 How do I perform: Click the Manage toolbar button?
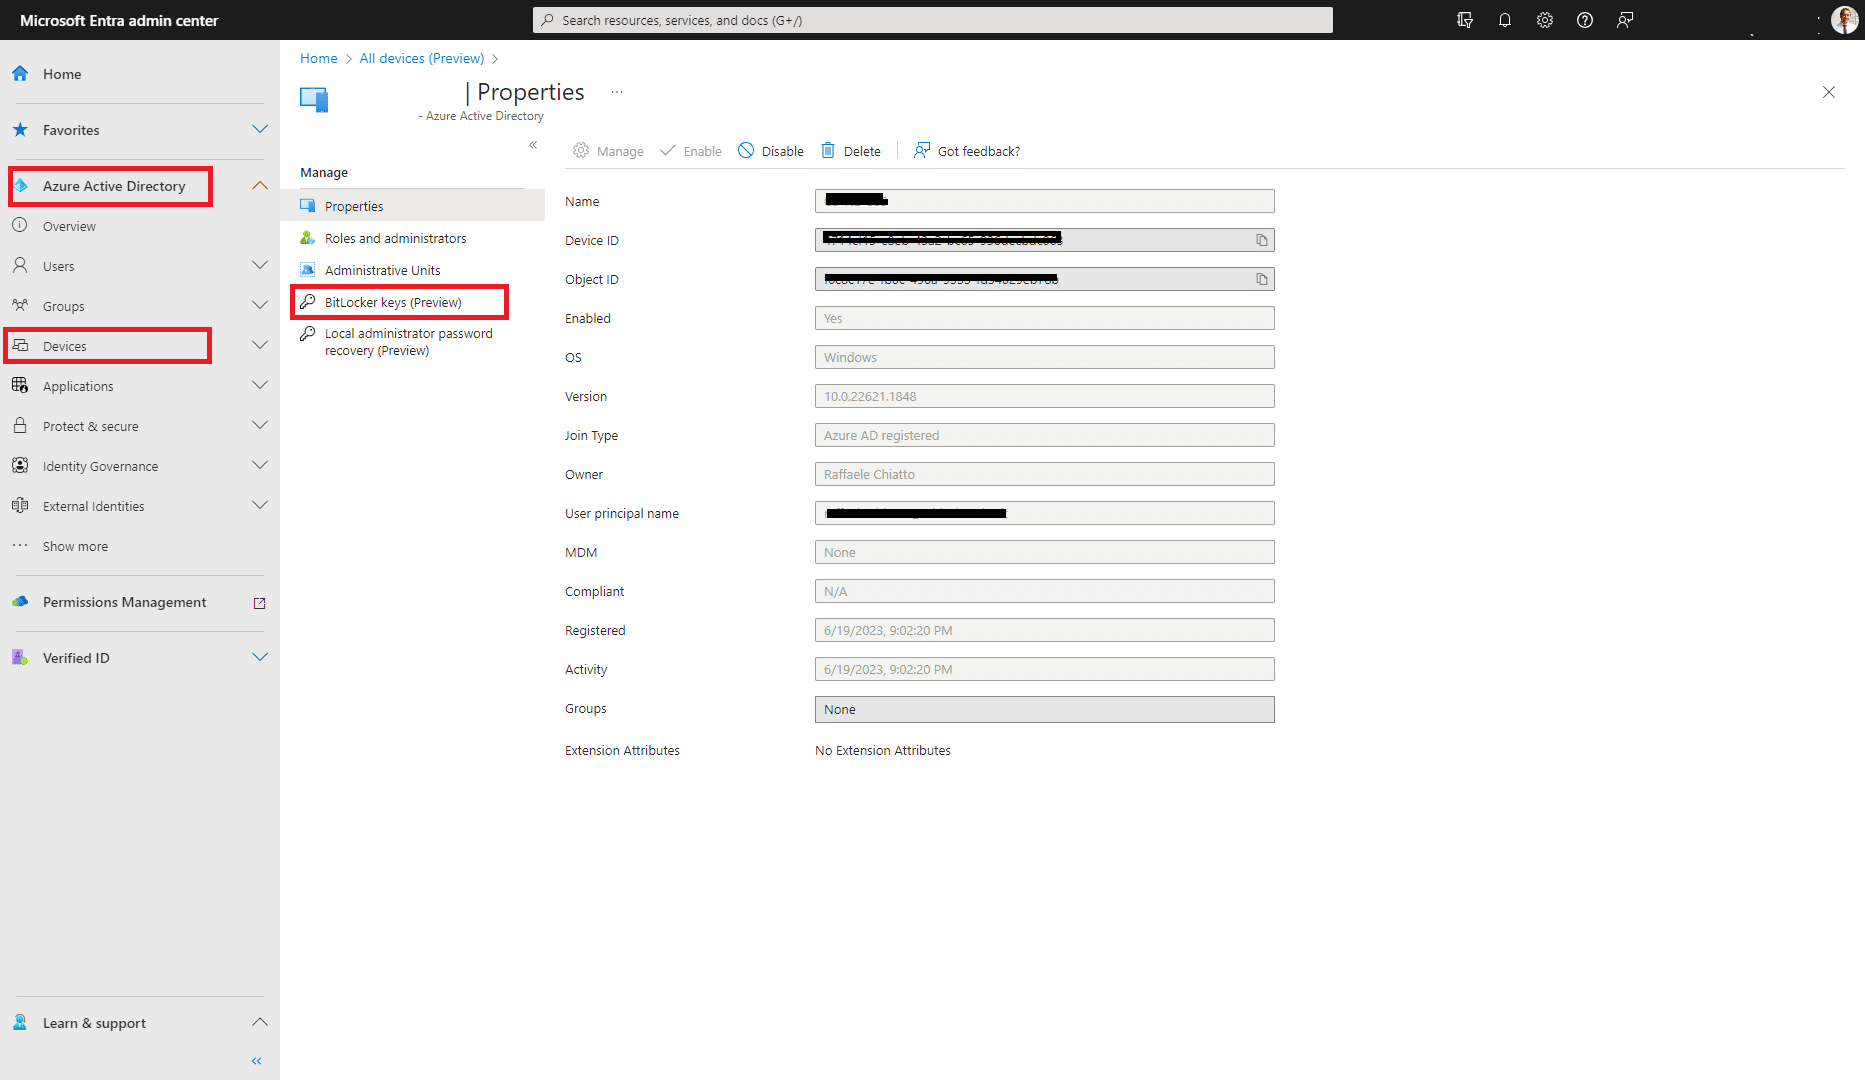(608, 151)
